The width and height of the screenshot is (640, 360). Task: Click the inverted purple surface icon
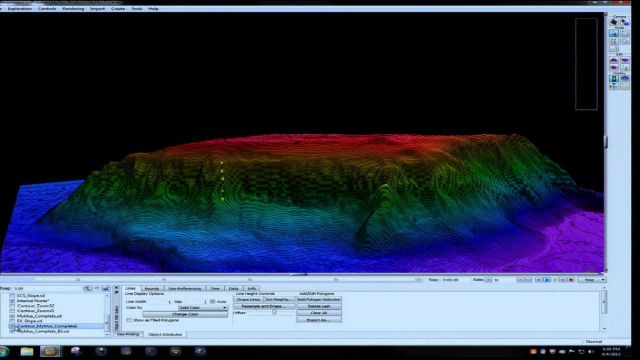point(625,60)
